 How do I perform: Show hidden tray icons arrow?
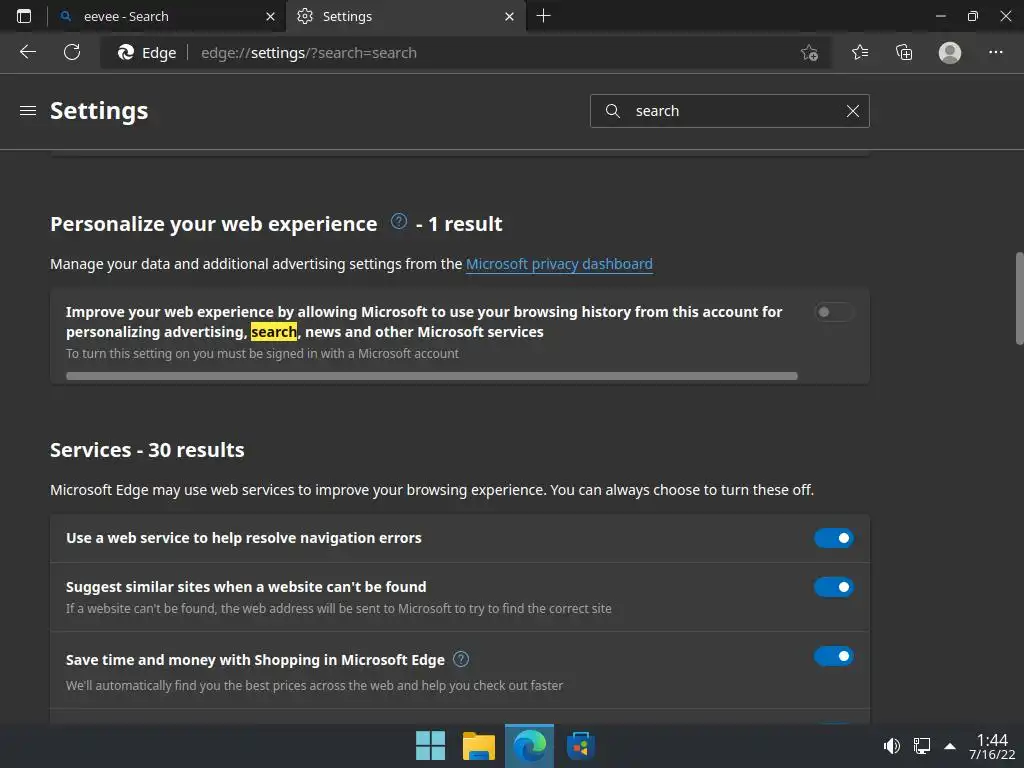950,746
